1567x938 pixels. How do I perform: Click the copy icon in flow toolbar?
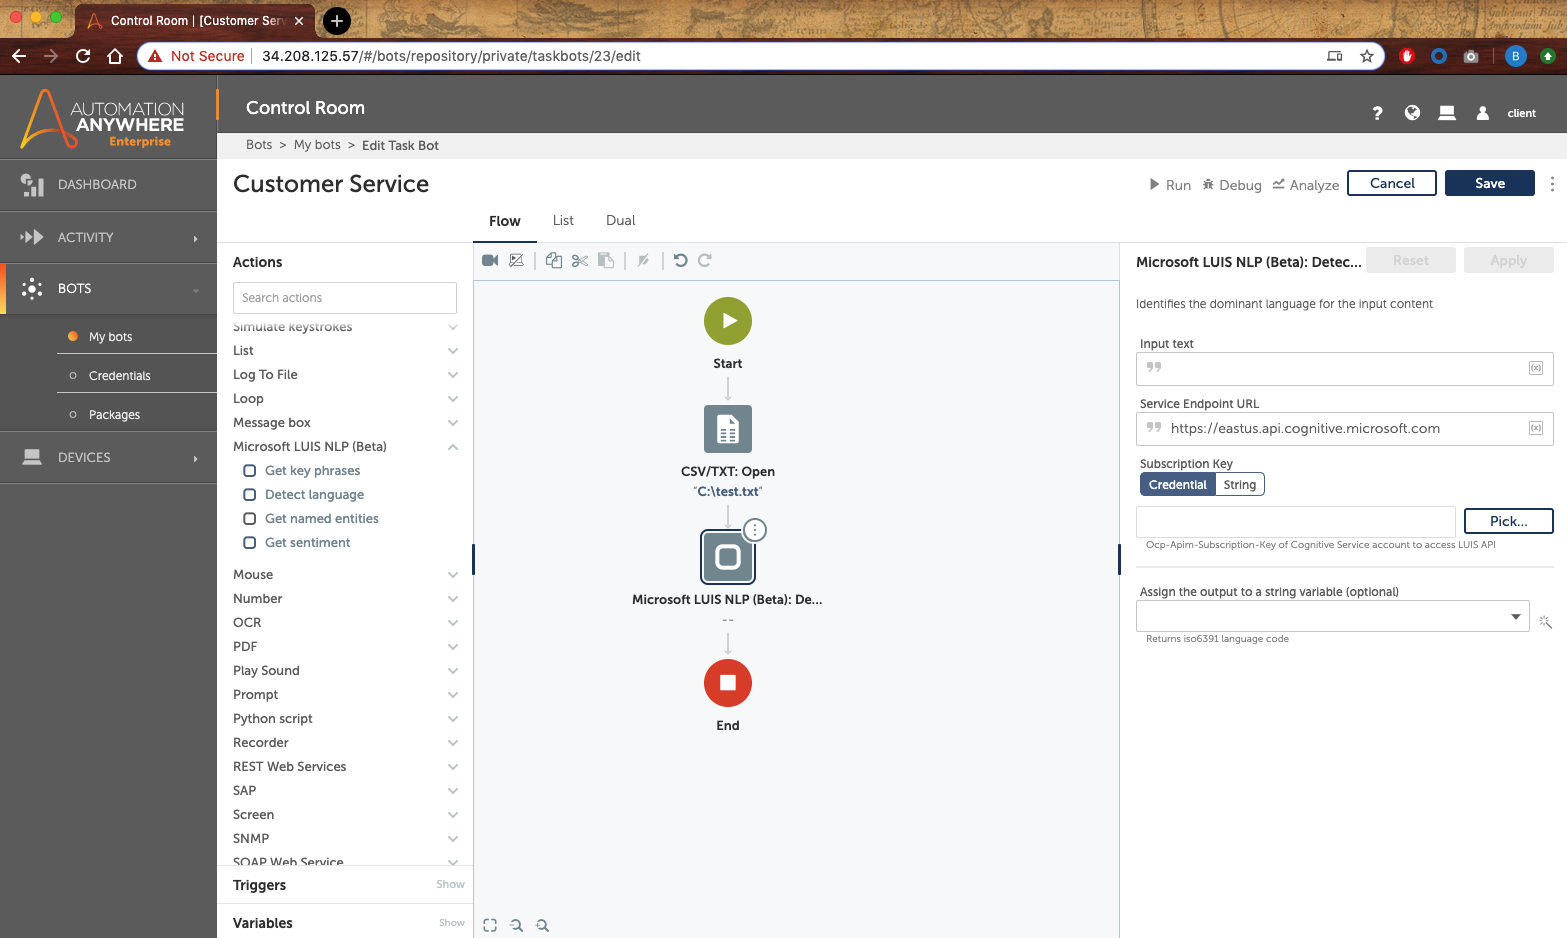click(553, 260)
